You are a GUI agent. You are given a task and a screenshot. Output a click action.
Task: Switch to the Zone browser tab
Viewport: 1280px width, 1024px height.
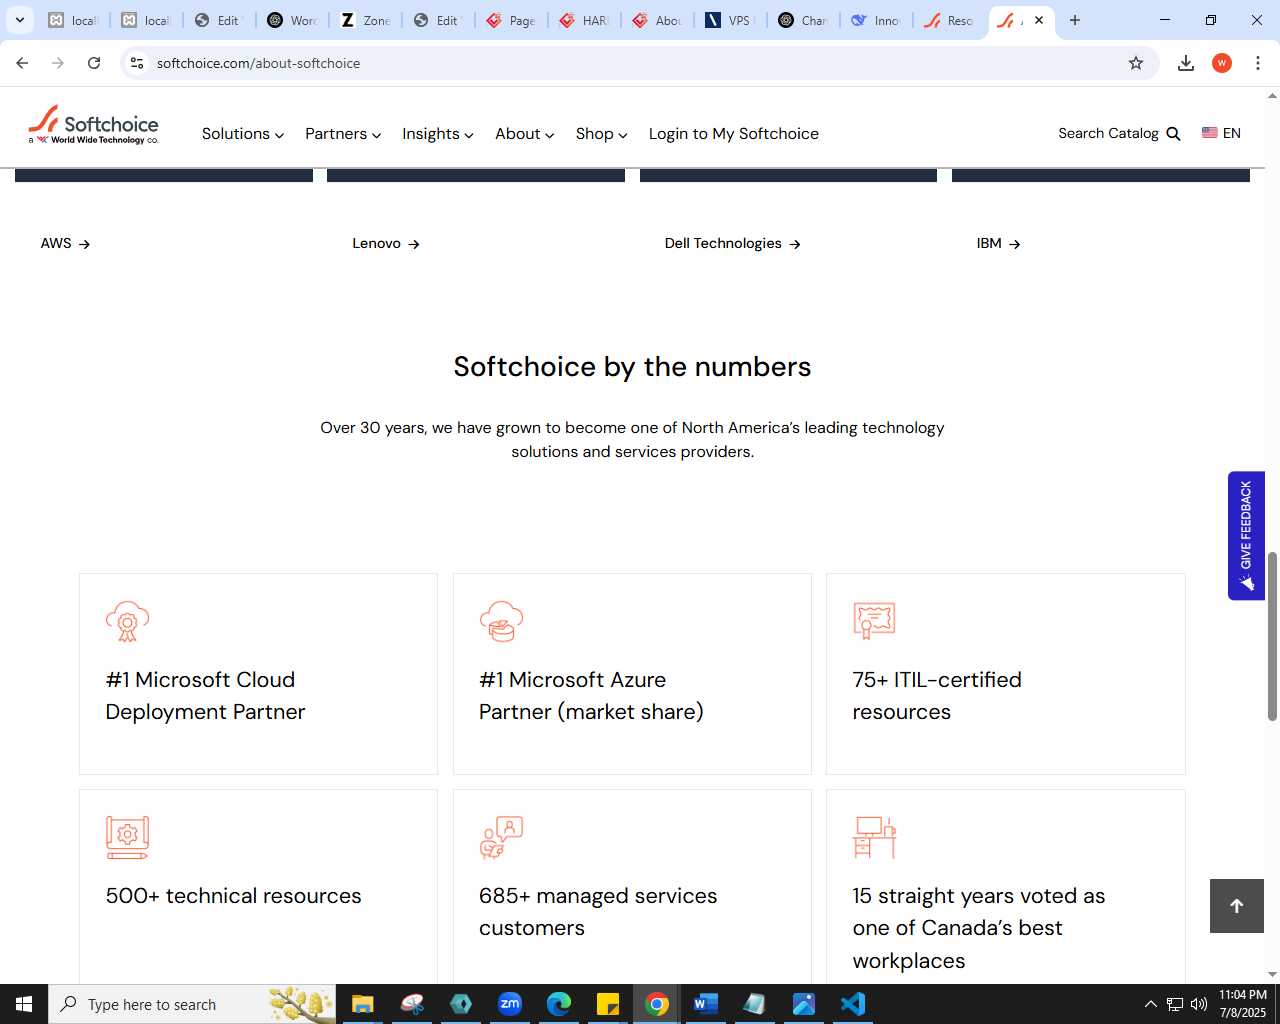click(x=366, y=20)
